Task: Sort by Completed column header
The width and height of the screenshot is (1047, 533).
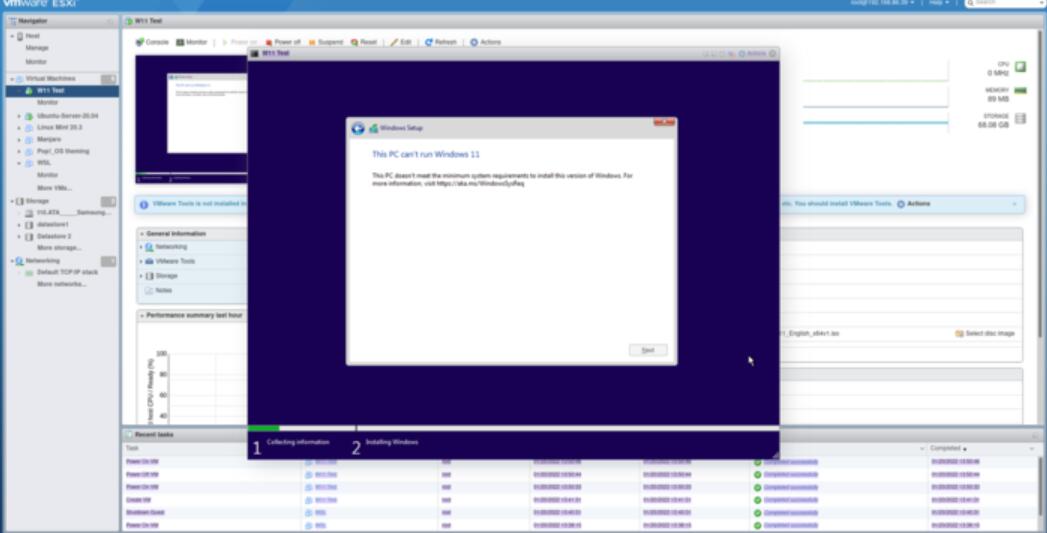Action: pos(948,448)
